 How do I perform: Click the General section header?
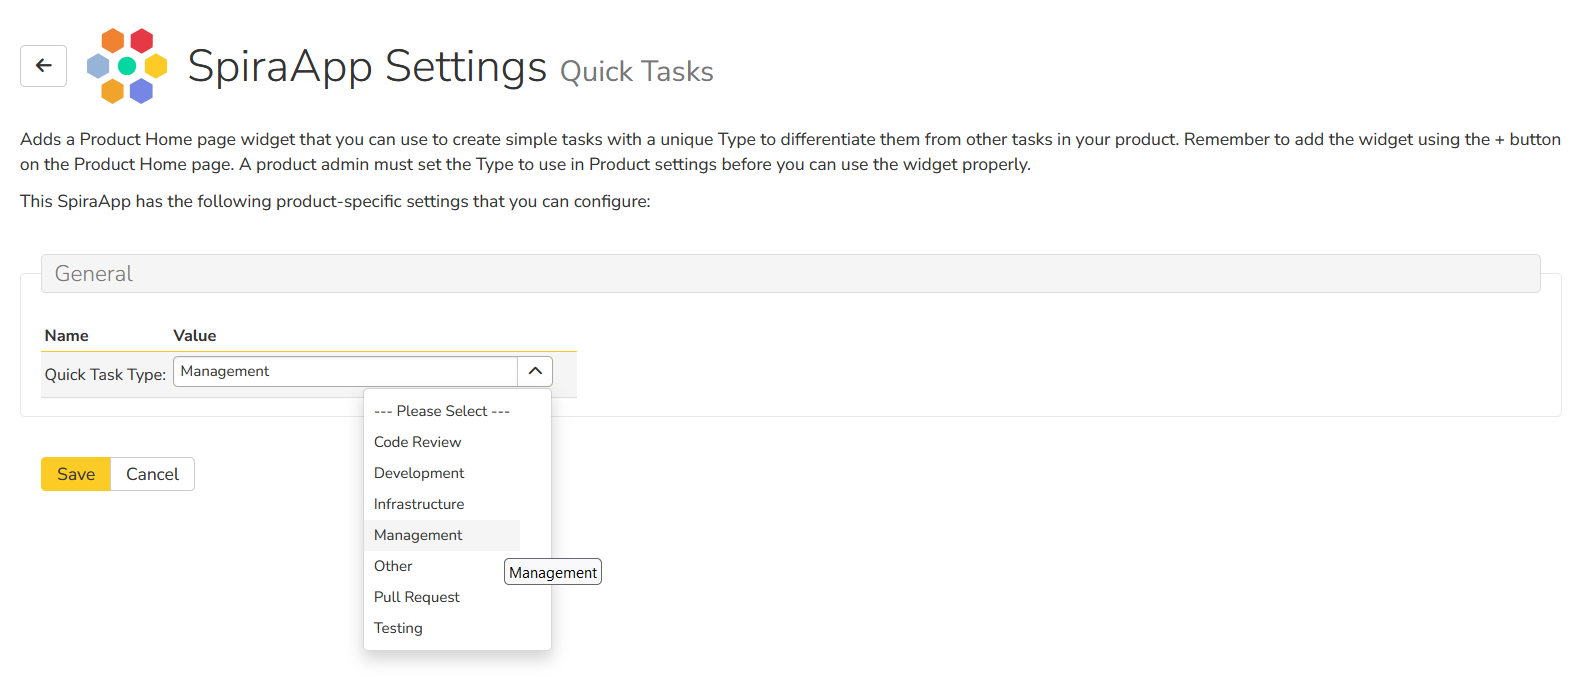[x=93, y=274]
